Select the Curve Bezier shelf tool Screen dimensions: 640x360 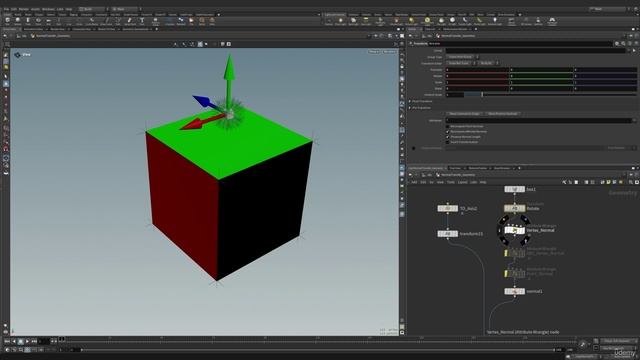tap(91, 21)
